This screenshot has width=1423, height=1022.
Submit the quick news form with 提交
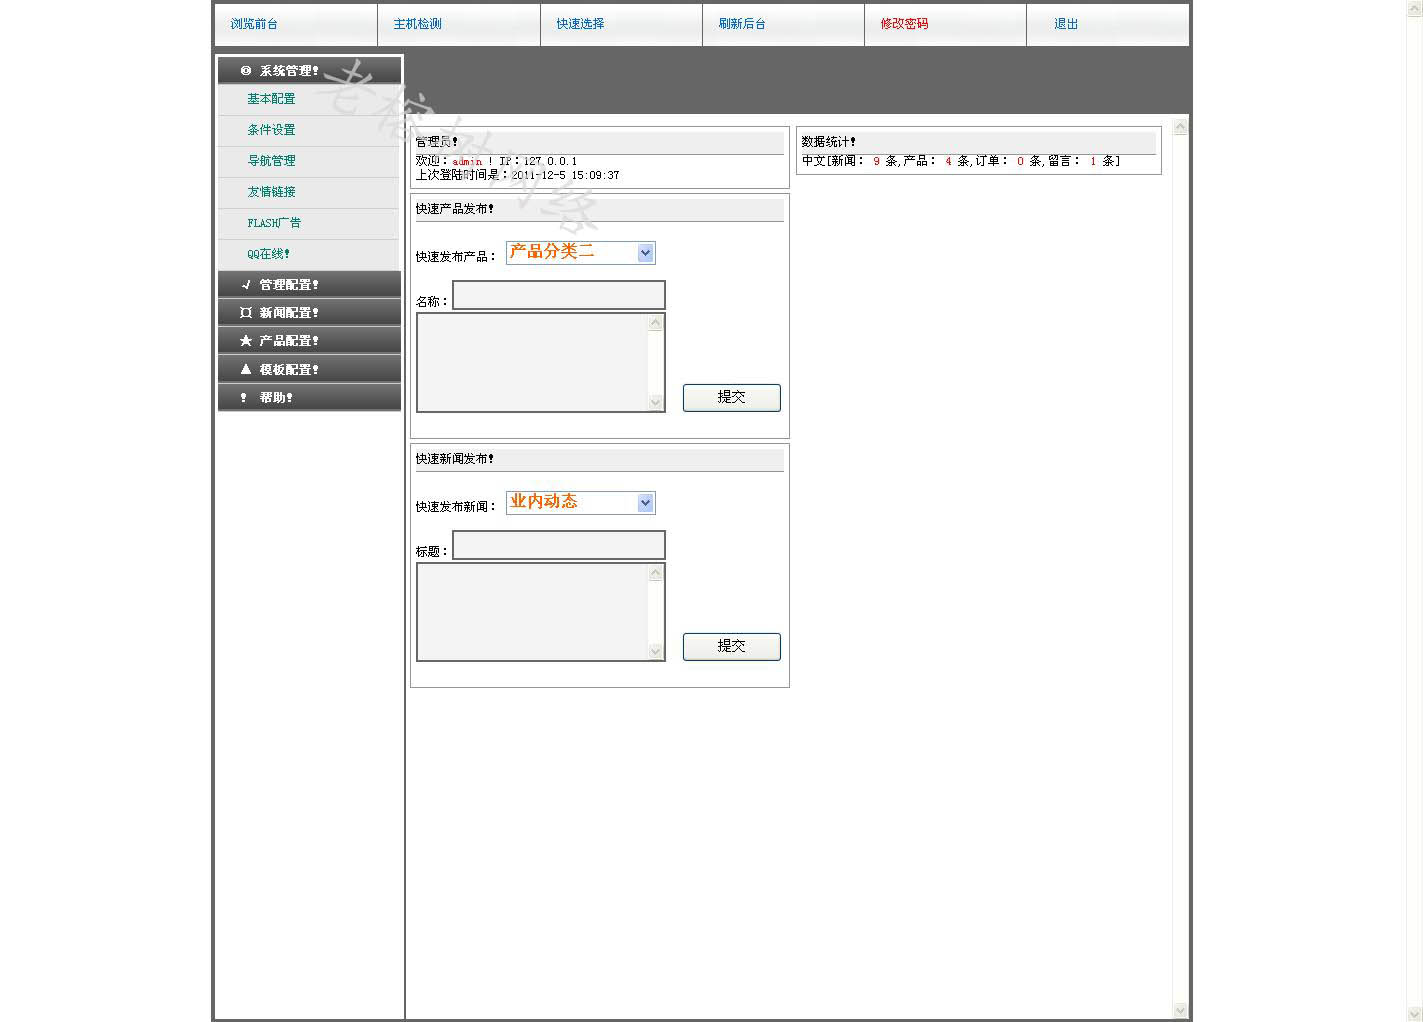[x=732, y=646]
